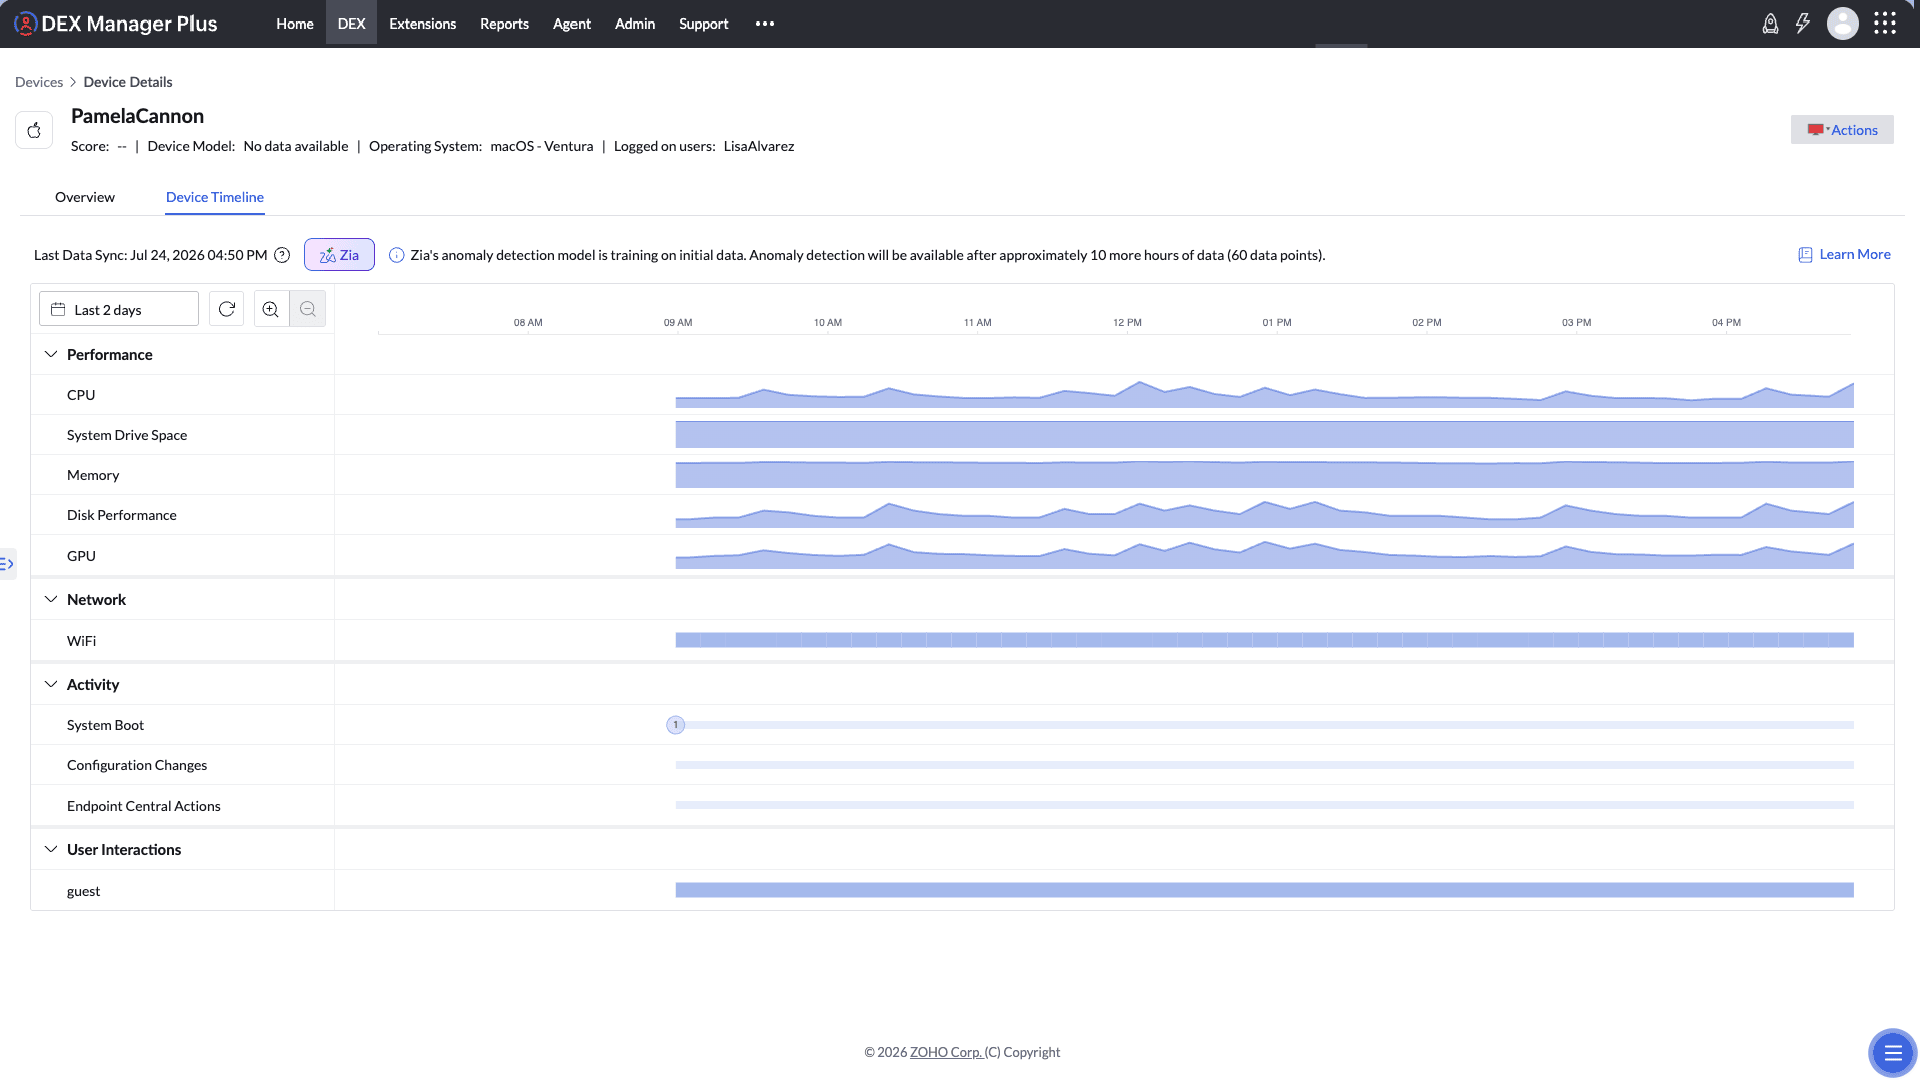This screenshot has height=1080, width=1920.
Task: Open the Reports menu
Action: [x=504, y=24]
